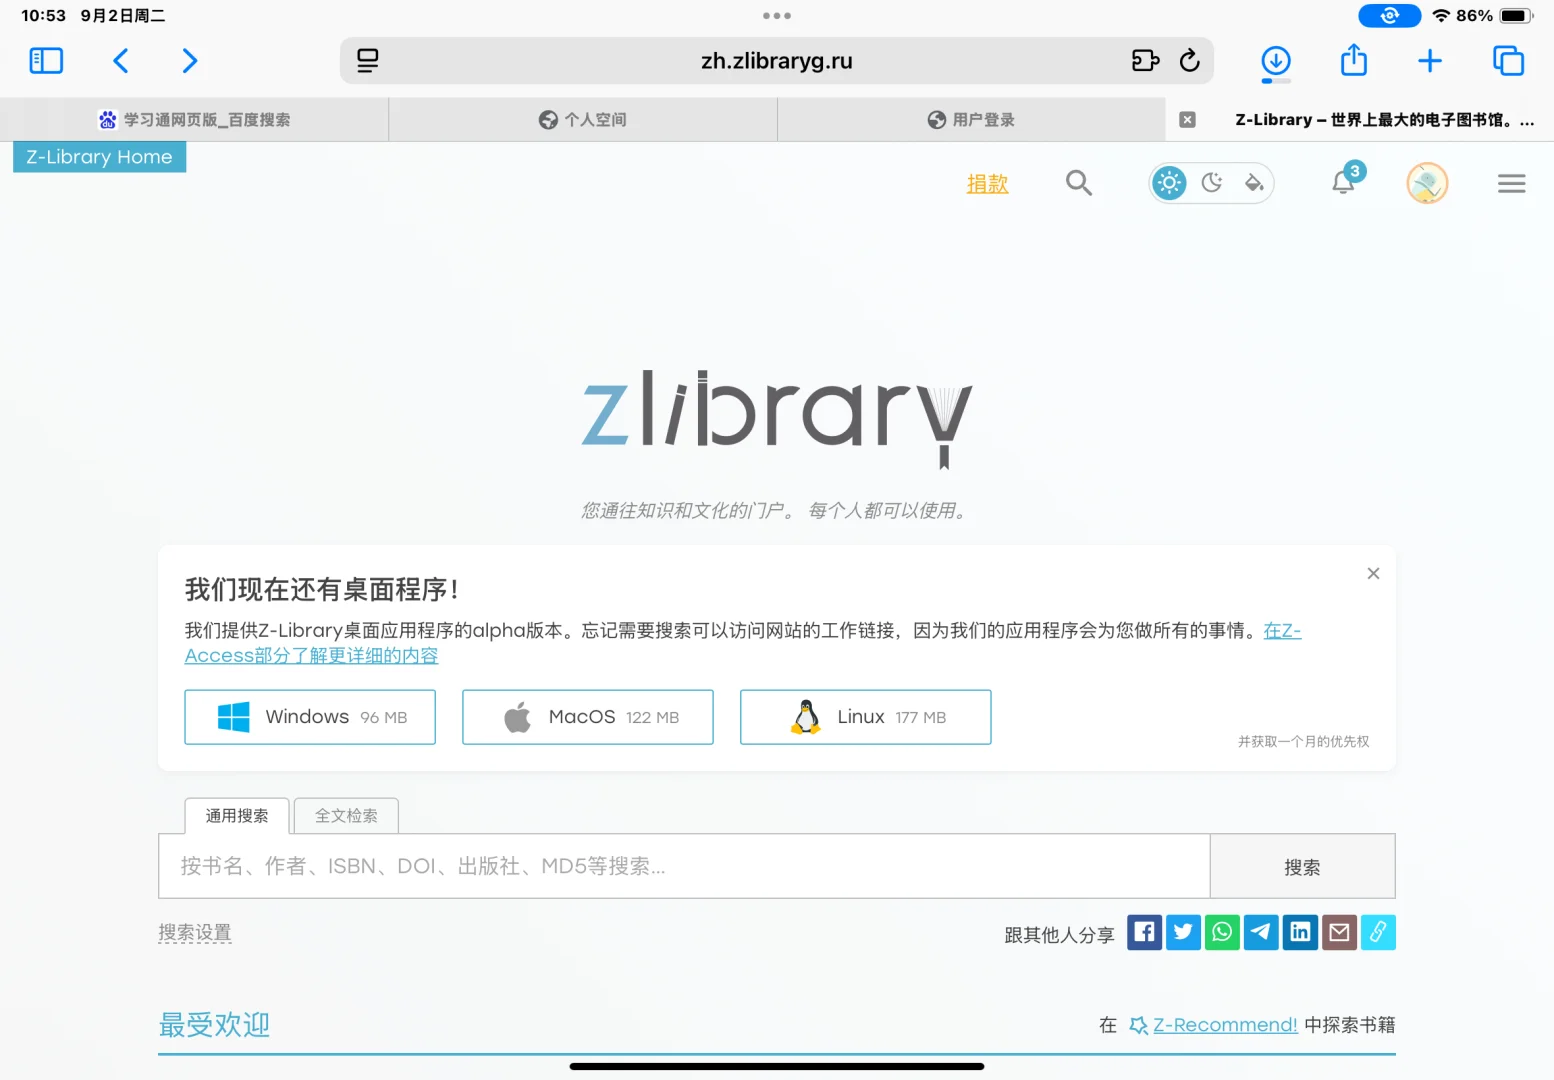This screenshot has height=1080, width=1554.
Task: Share via Twitter
Action: click(1183, 933)
